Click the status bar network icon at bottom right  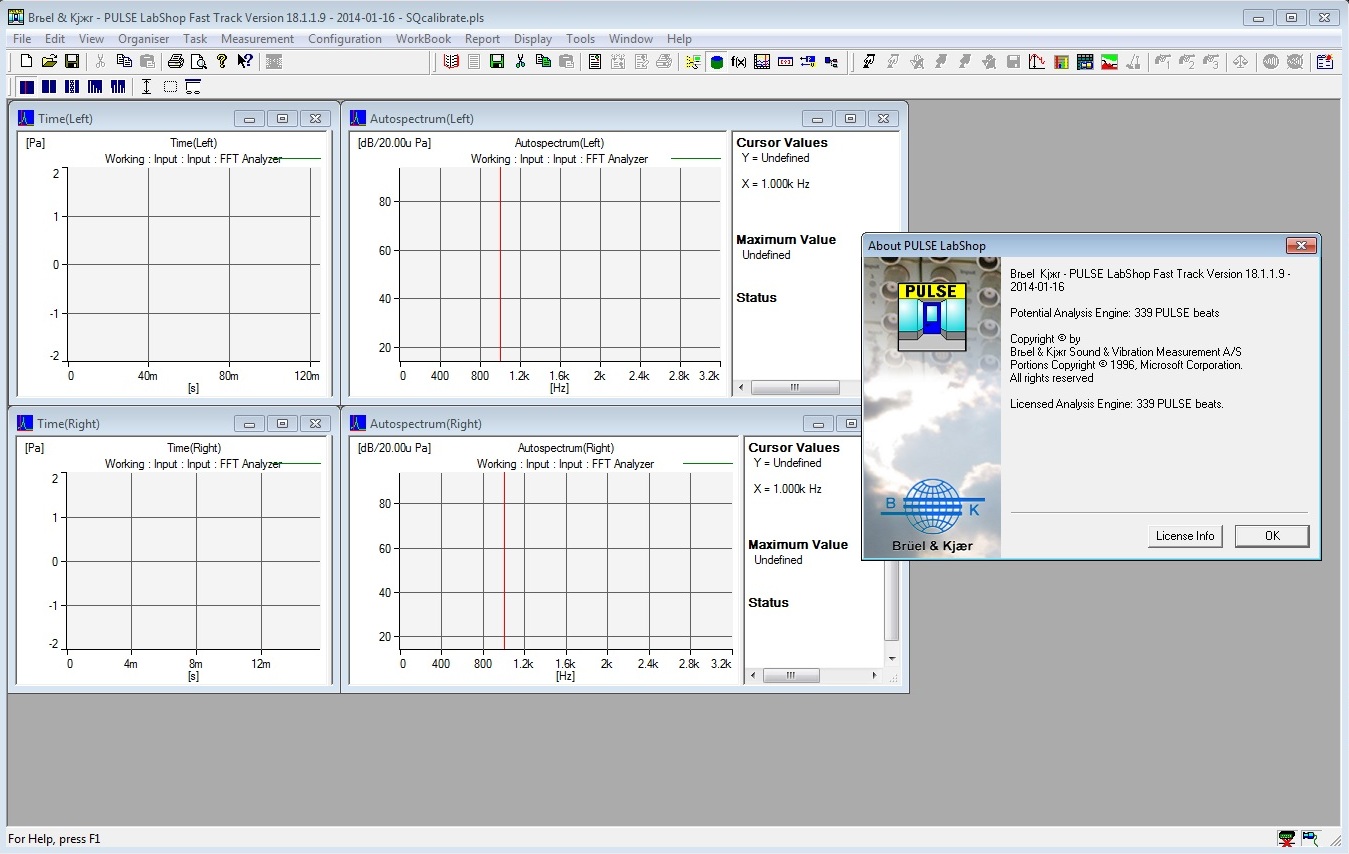[x=1310, y=838]
